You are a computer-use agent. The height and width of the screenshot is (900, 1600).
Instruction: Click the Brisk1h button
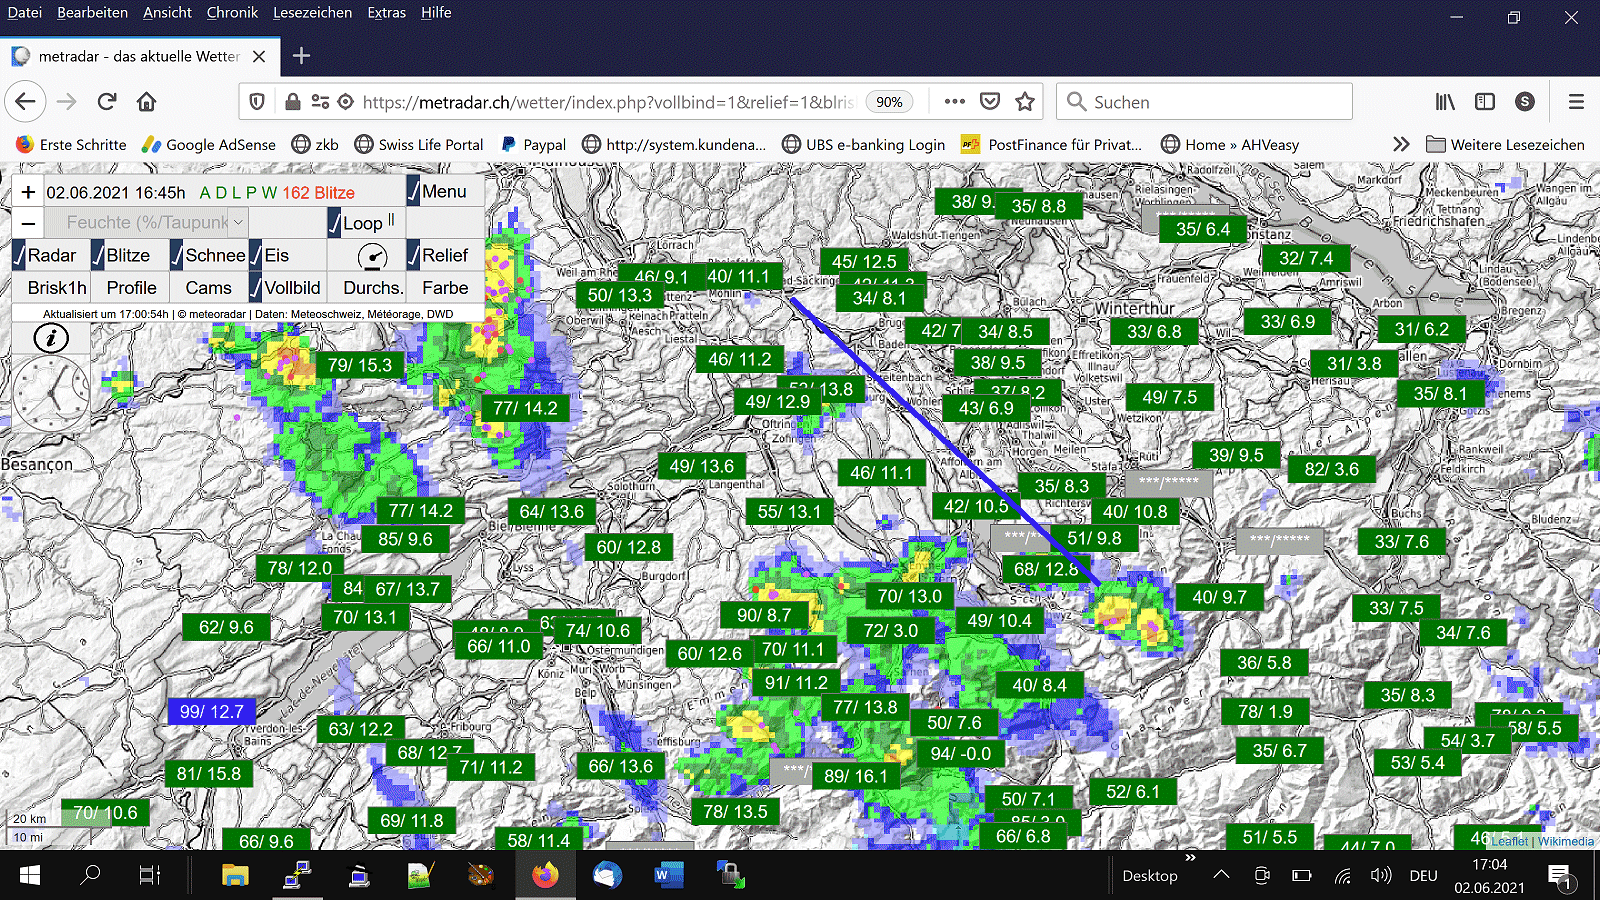click(57, 288)
